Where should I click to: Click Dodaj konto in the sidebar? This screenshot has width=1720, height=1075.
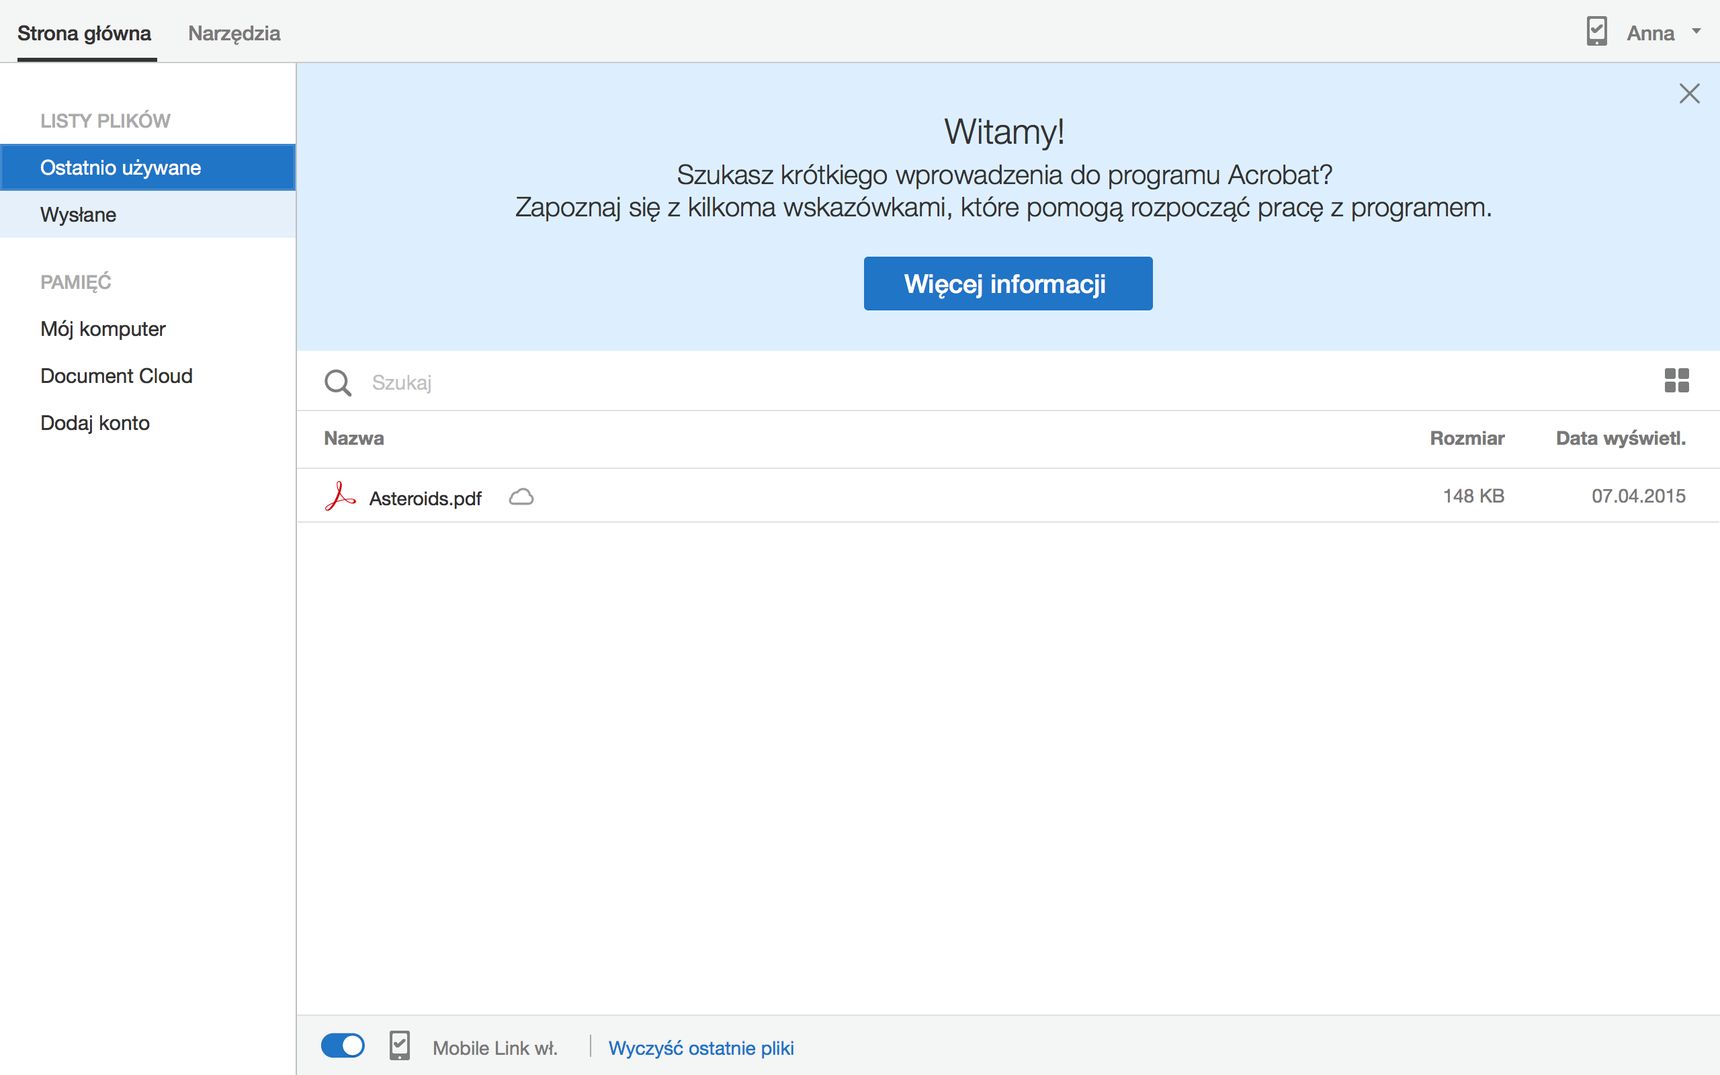click(x=95, y=423)
